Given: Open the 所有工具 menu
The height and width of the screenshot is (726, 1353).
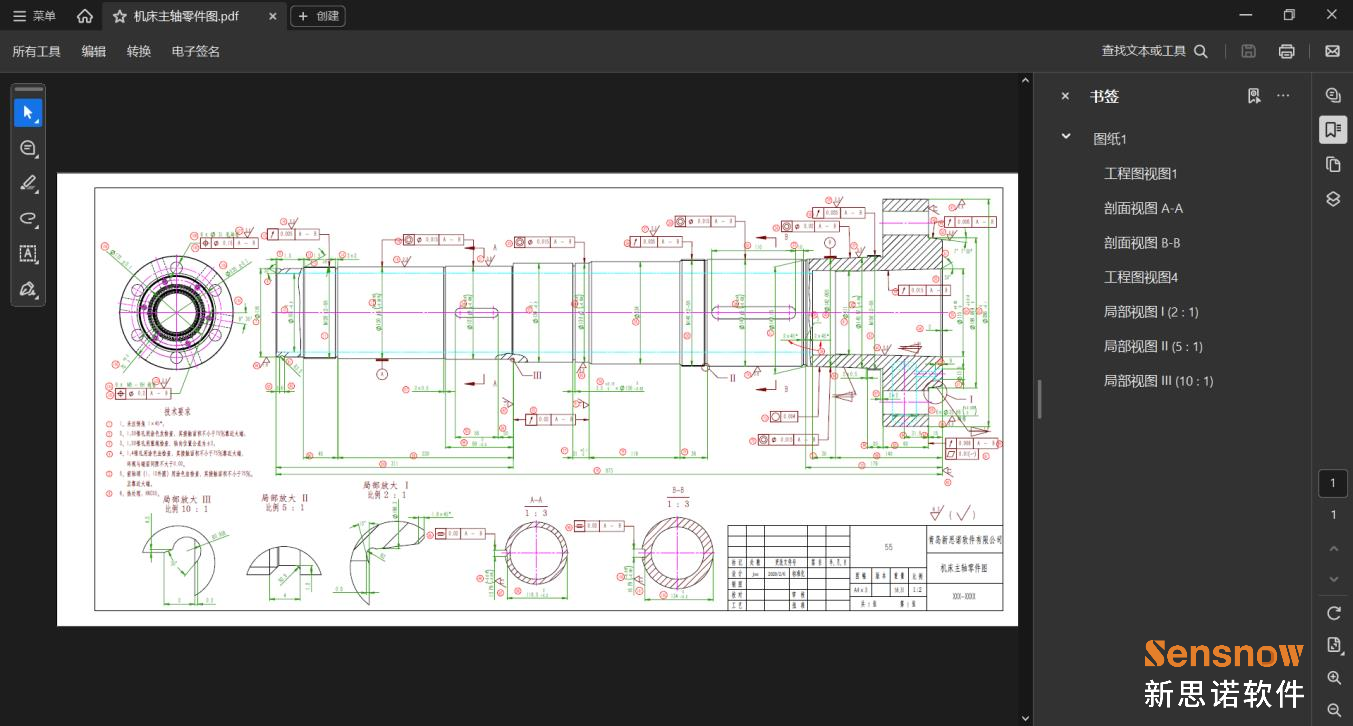Looking at the screenshot, I should tap(36, 51).
